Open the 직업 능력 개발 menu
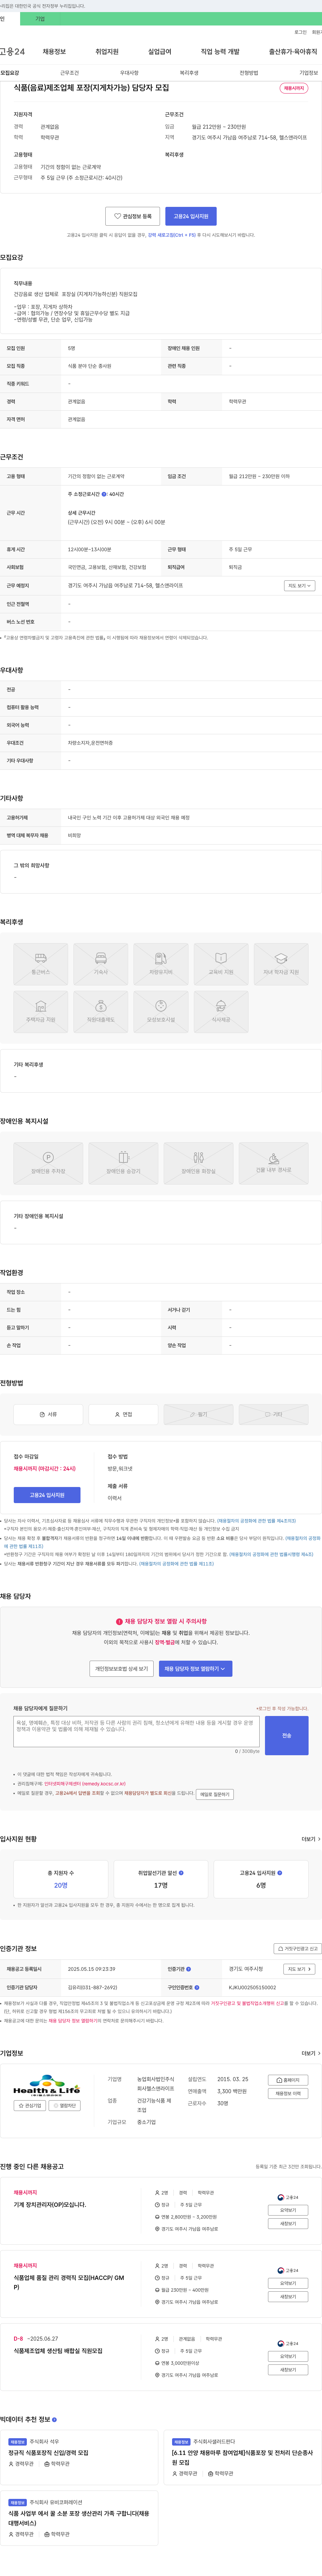This screenshot has height=2576, width=322. 220,52
